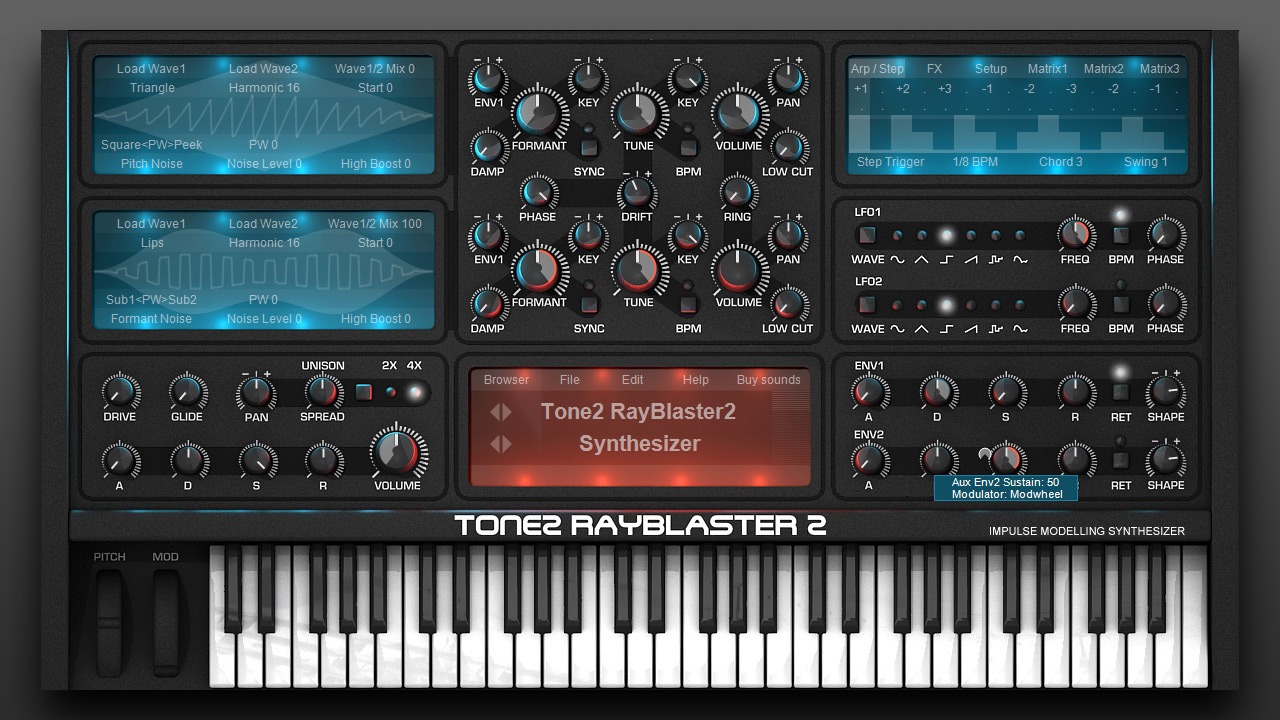Click the DRIFT knob
1280x720 pixels.
coord(637,192)
